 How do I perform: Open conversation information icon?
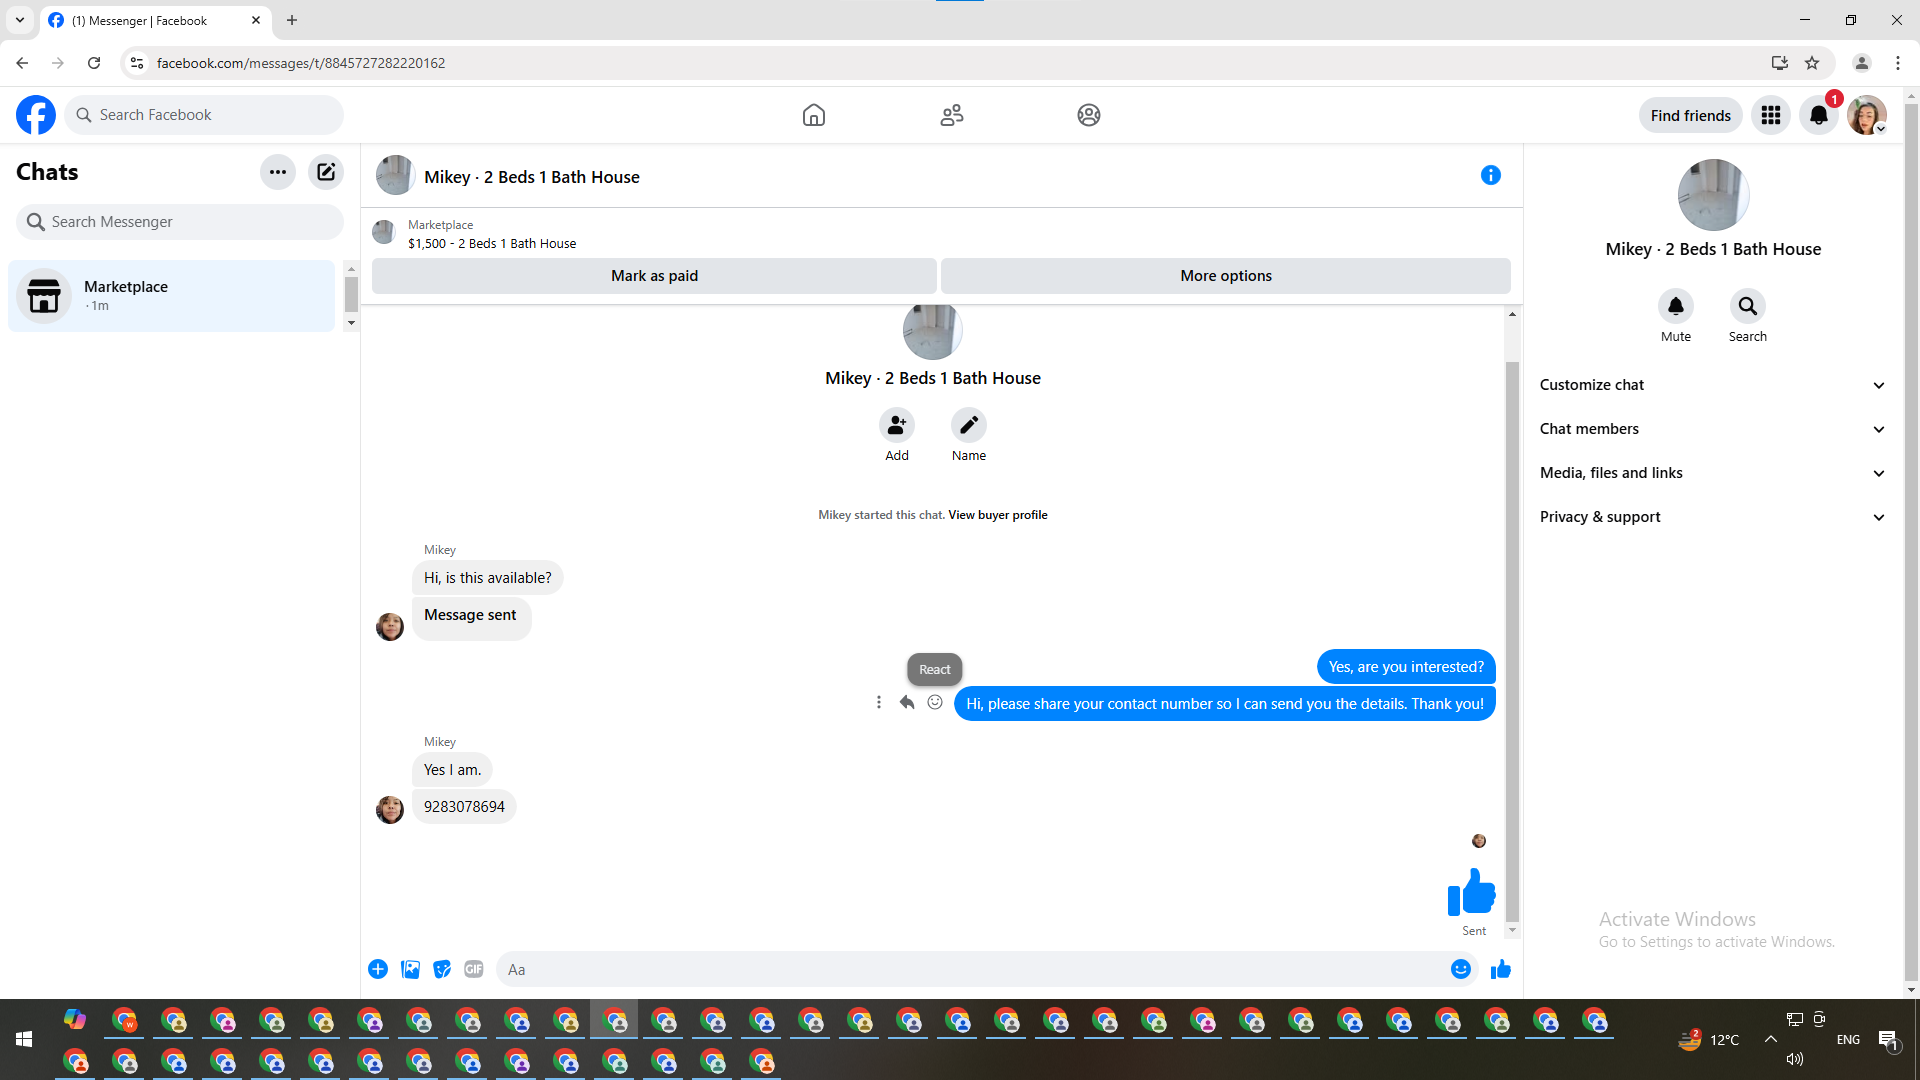point(1491,175)
